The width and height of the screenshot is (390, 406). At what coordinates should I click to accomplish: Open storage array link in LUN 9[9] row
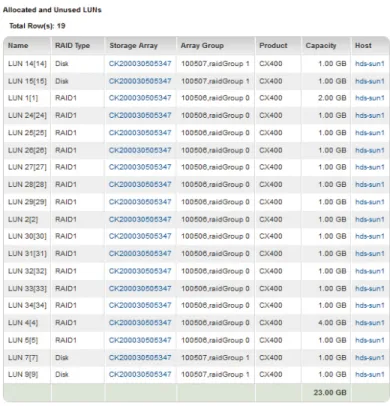(x=140, y=374)
